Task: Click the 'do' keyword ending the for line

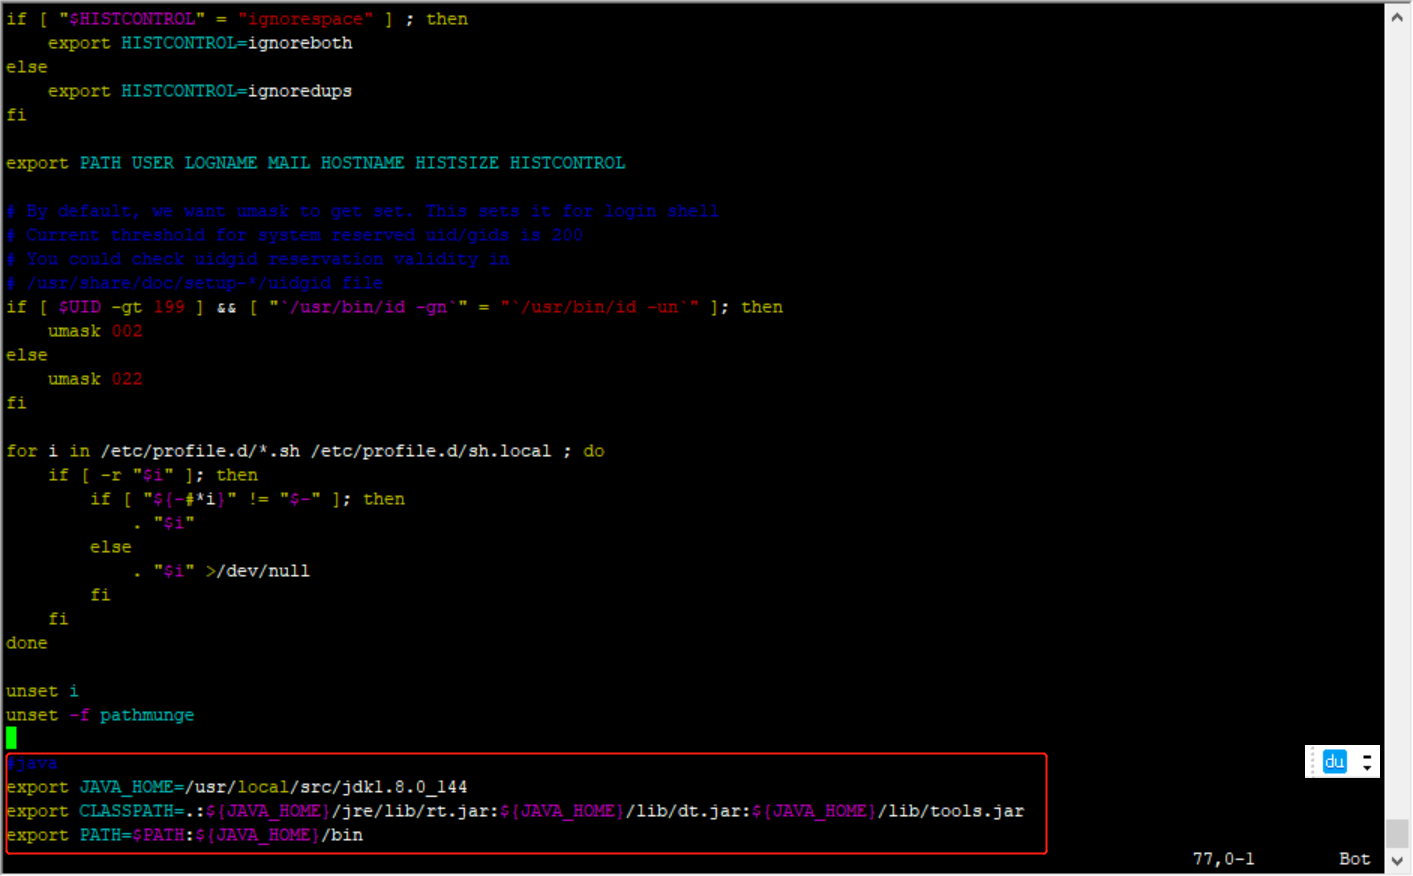Action: click(594, 451)
